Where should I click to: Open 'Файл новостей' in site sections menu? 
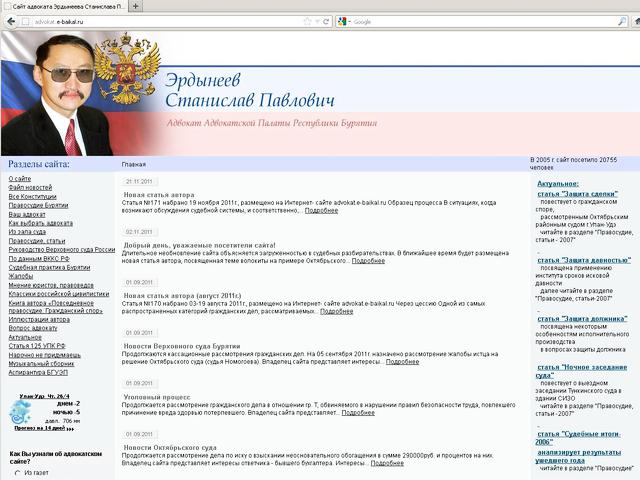coord(30,188)
